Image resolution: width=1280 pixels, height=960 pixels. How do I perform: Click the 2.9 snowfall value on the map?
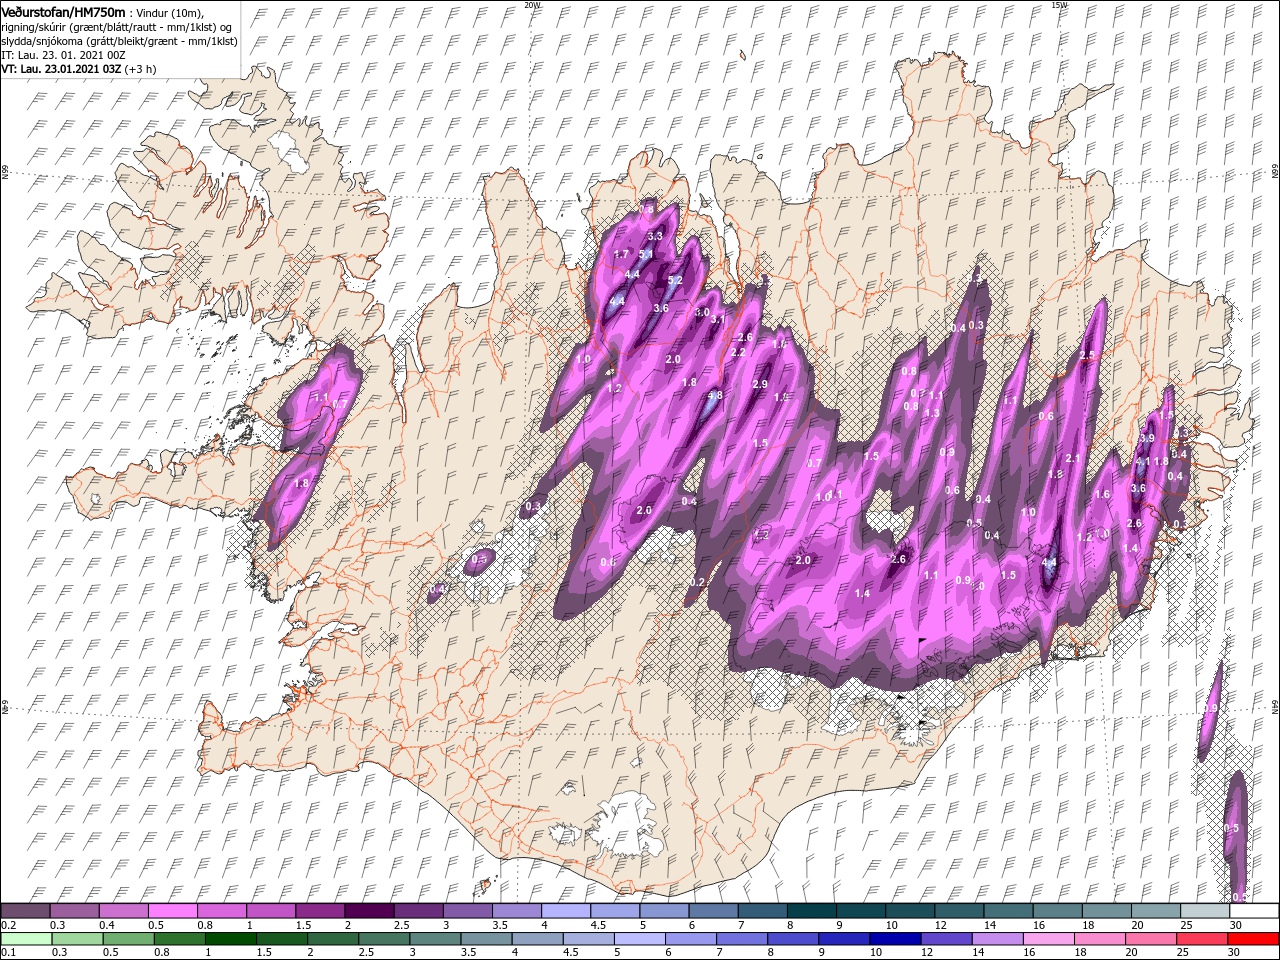759,384
